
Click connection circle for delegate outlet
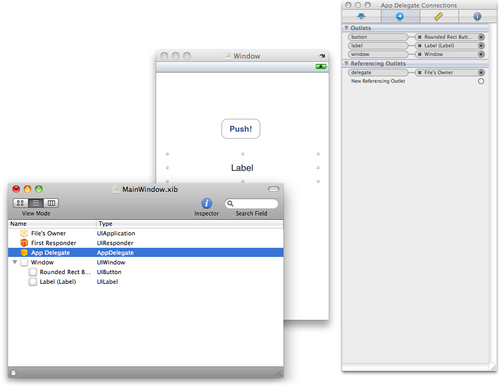(x=481, y=72)
